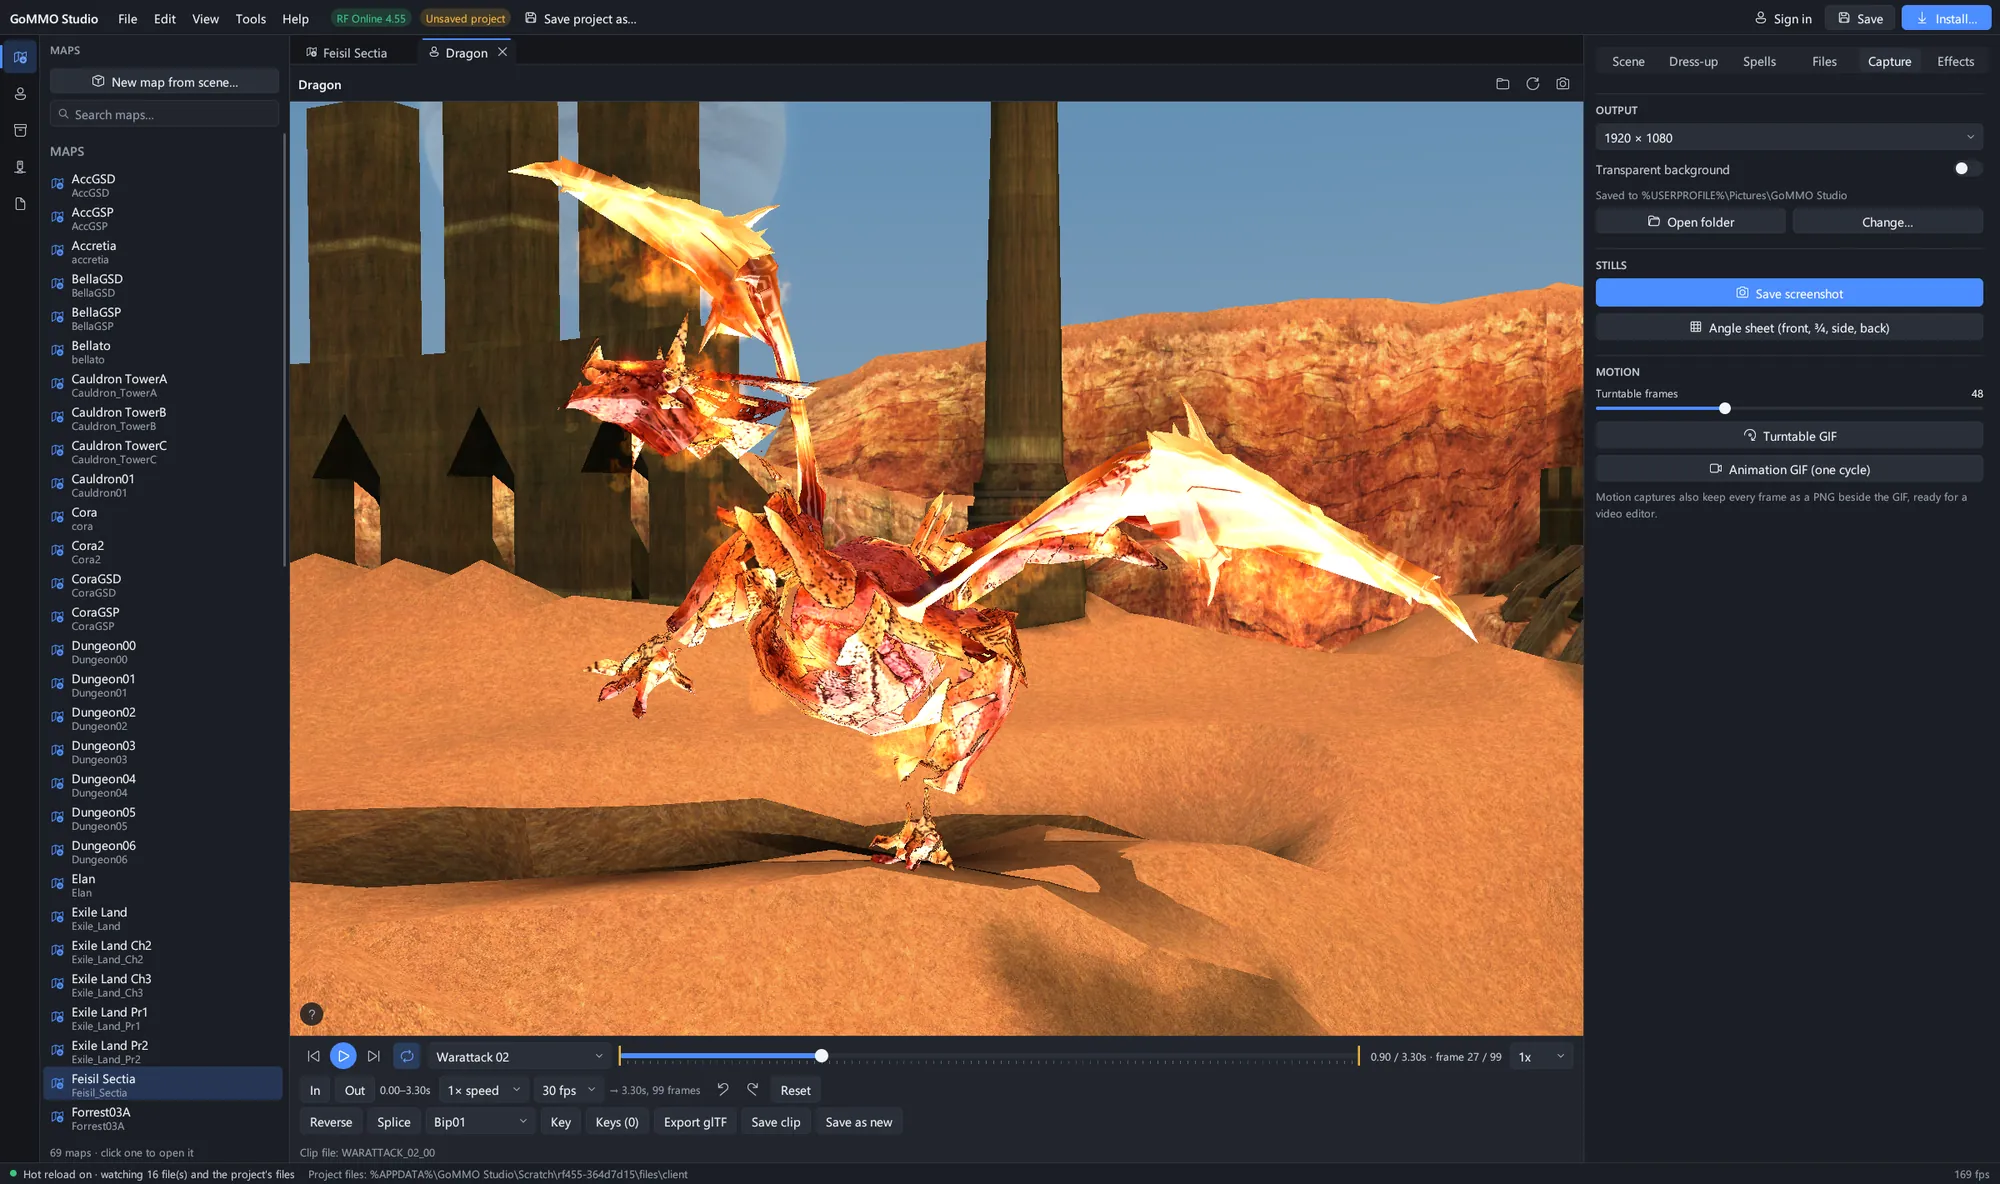Open the Archive sidebar icon

click(20, 130)
